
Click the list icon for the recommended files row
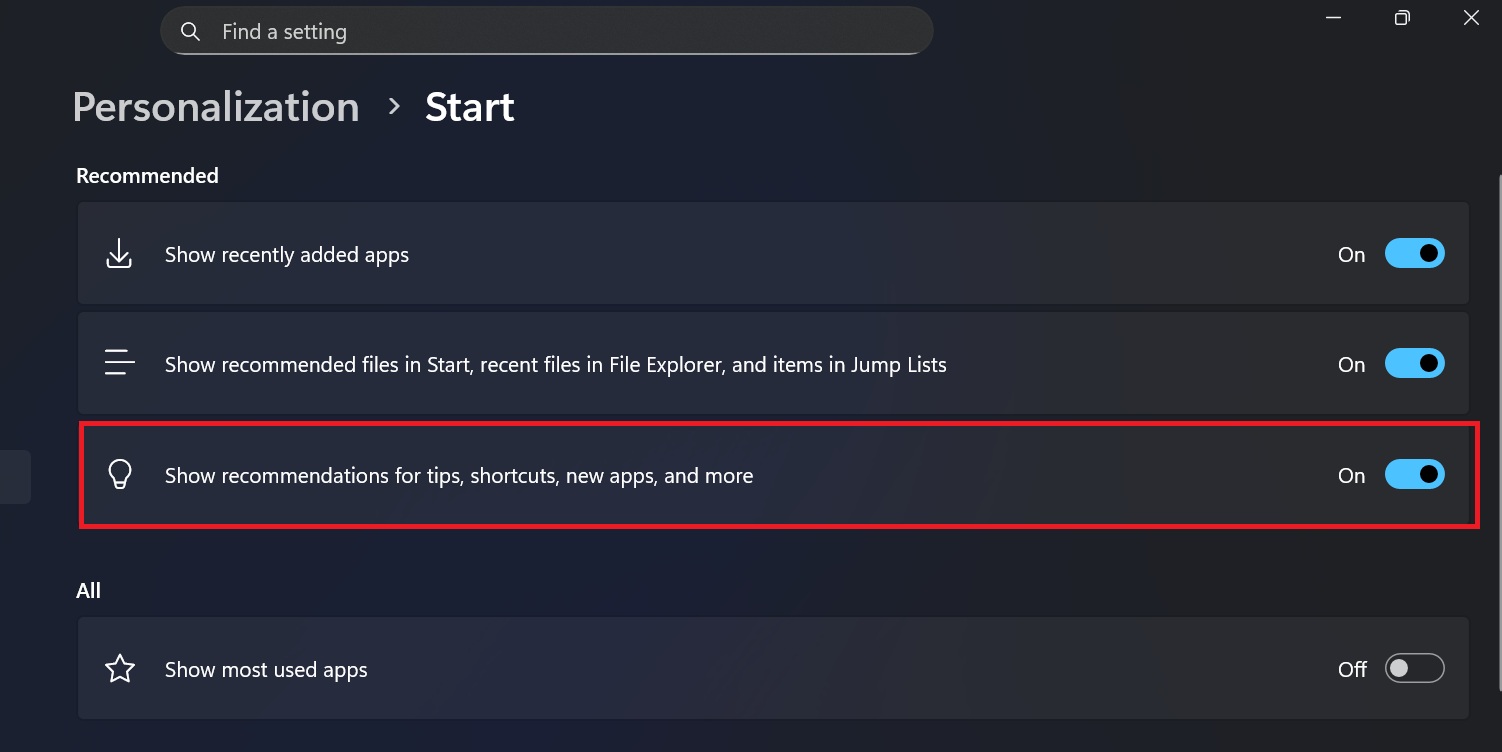coord(119,363)
